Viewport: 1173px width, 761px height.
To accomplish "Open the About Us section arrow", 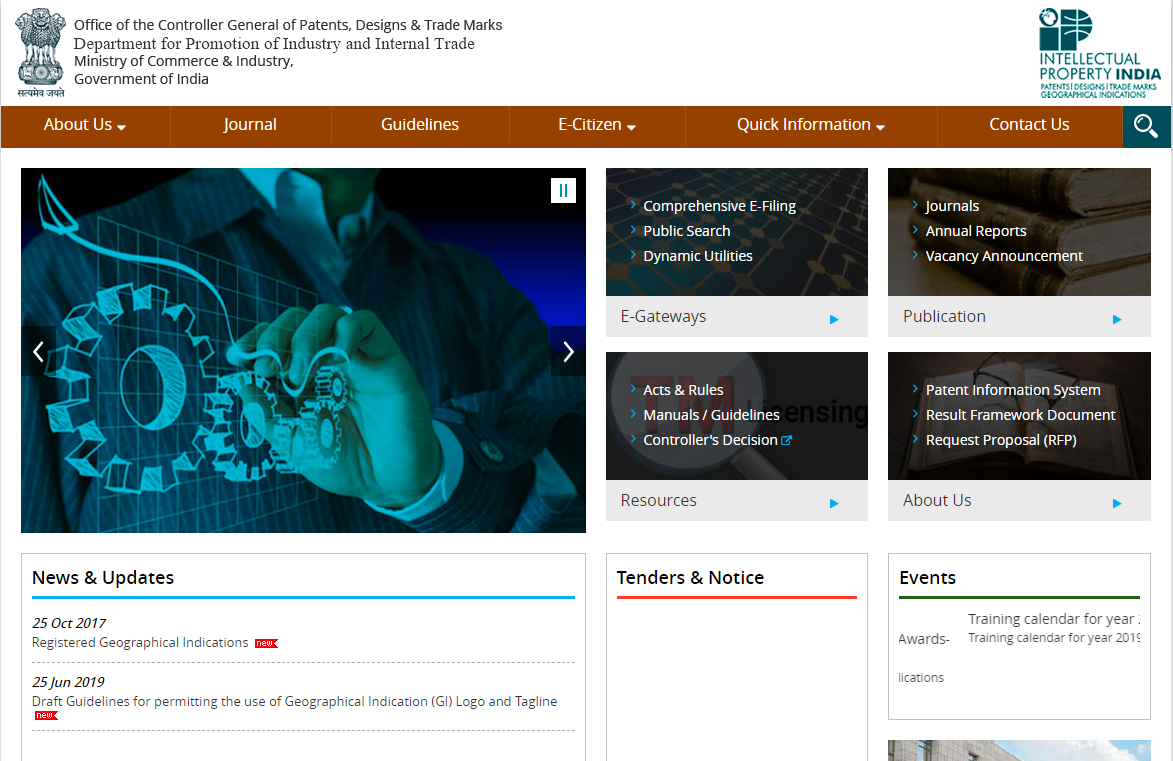I will pos(1117,503).
